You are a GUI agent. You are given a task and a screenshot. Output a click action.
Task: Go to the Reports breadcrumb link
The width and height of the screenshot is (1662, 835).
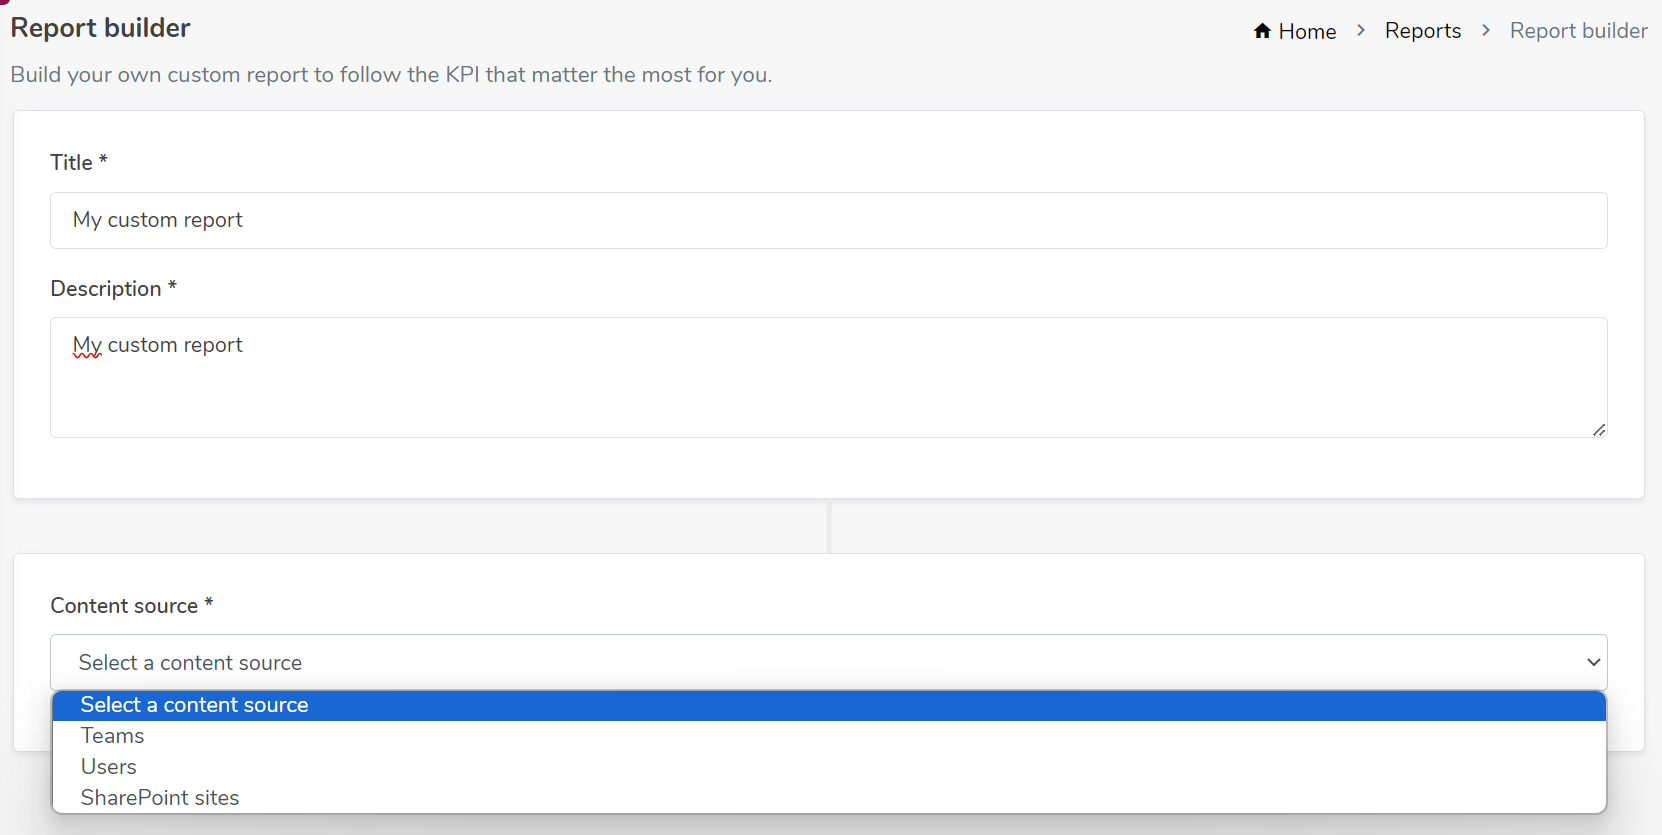[1423, 31]
